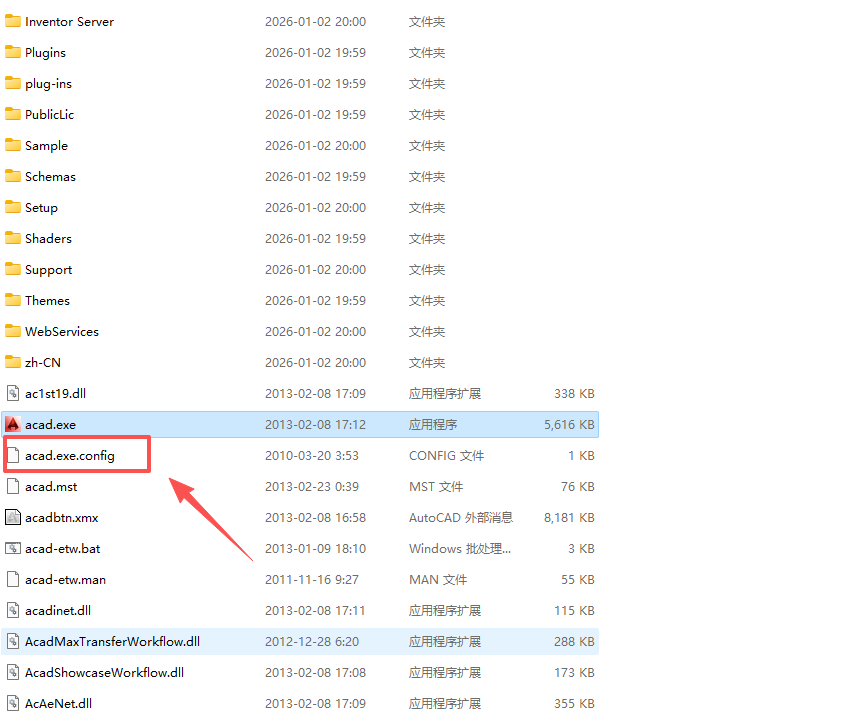The image size is (863, 725).
Task: Click the acadbtn.xmx file icon
Action: [13, 517]
